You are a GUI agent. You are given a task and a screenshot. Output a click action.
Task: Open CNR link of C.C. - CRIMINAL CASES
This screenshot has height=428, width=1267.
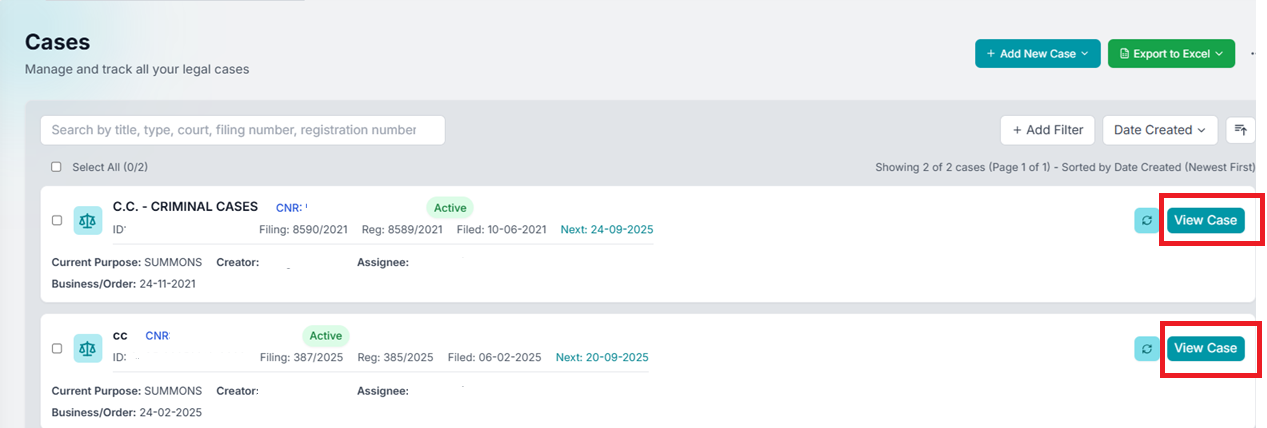pos(290,207)
